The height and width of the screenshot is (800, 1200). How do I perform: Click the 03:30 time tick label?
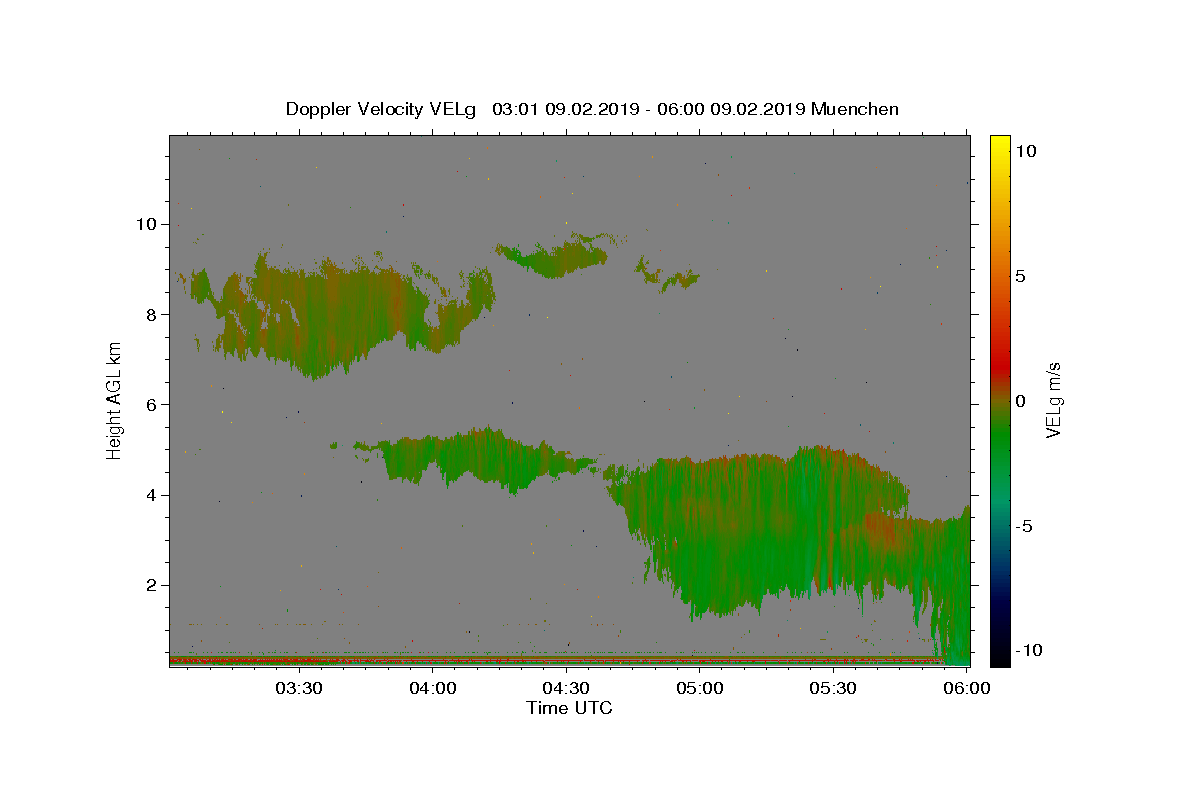pyautogui.click(x=299, y=688)
